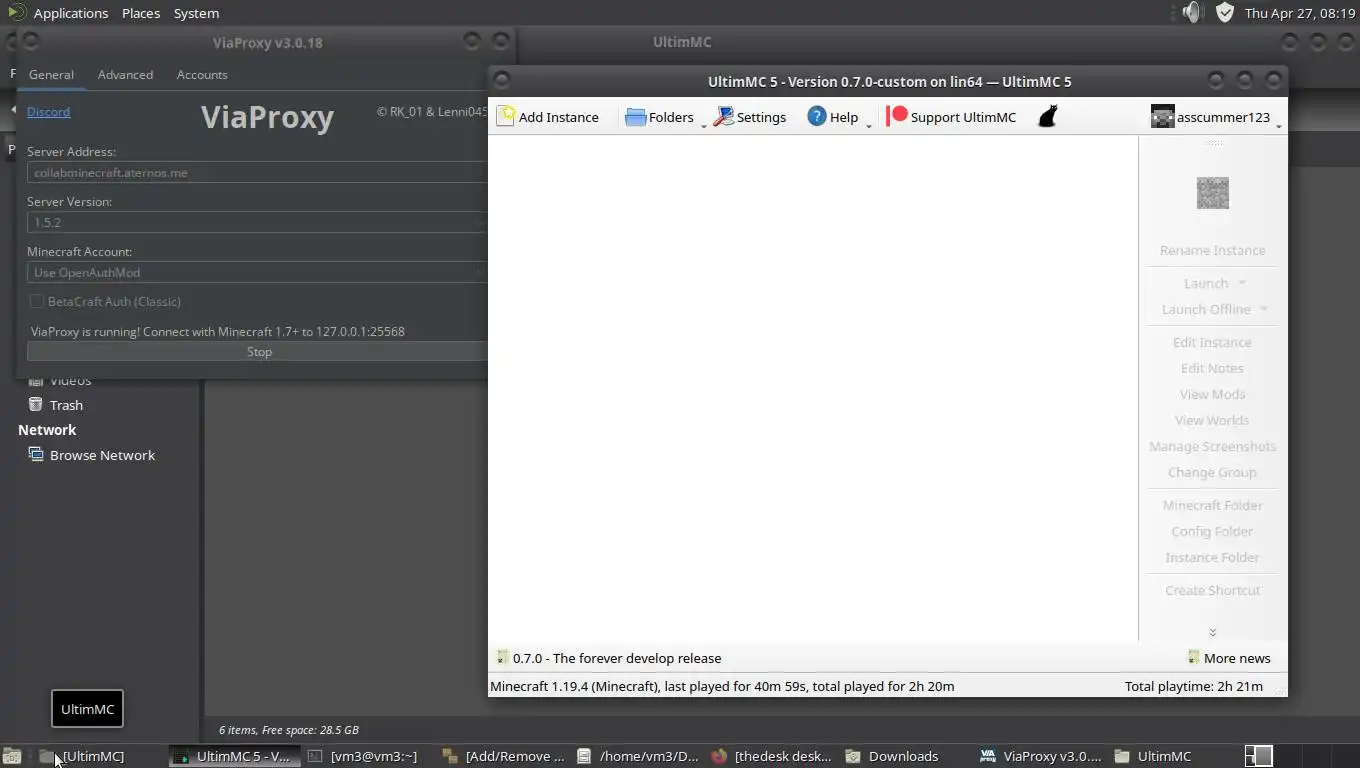This screenshot has height=768, width=1360.
Task: Click Edit Notes
Action: pos(1212,368)
